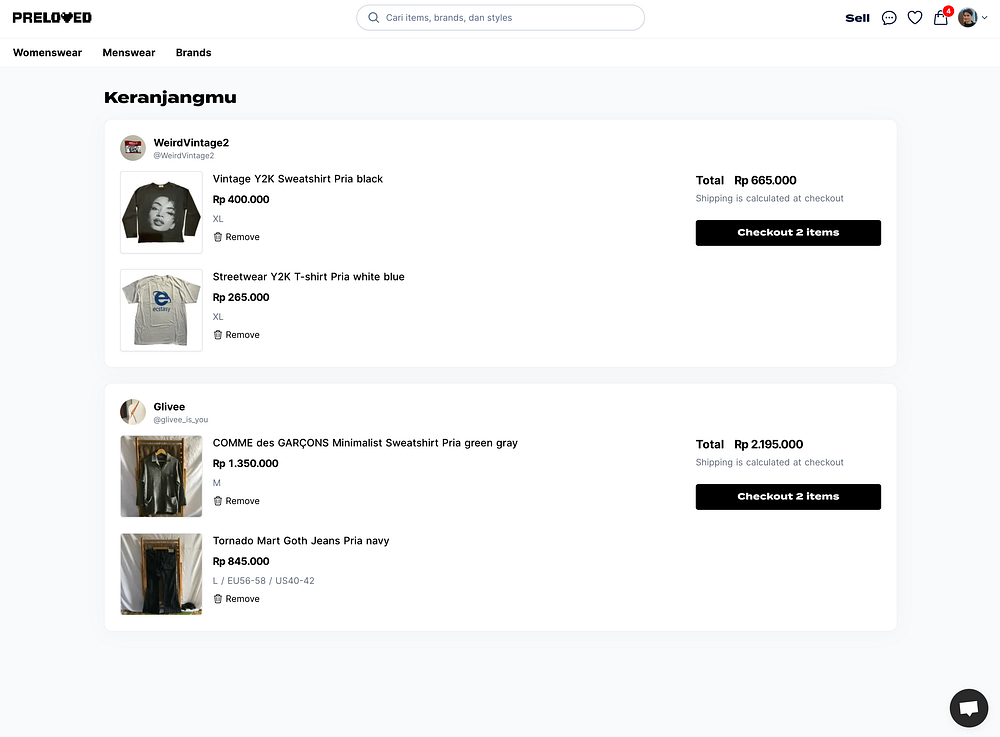Remove the Streetwear Y2K T-shirt from cart

(236, 335)
